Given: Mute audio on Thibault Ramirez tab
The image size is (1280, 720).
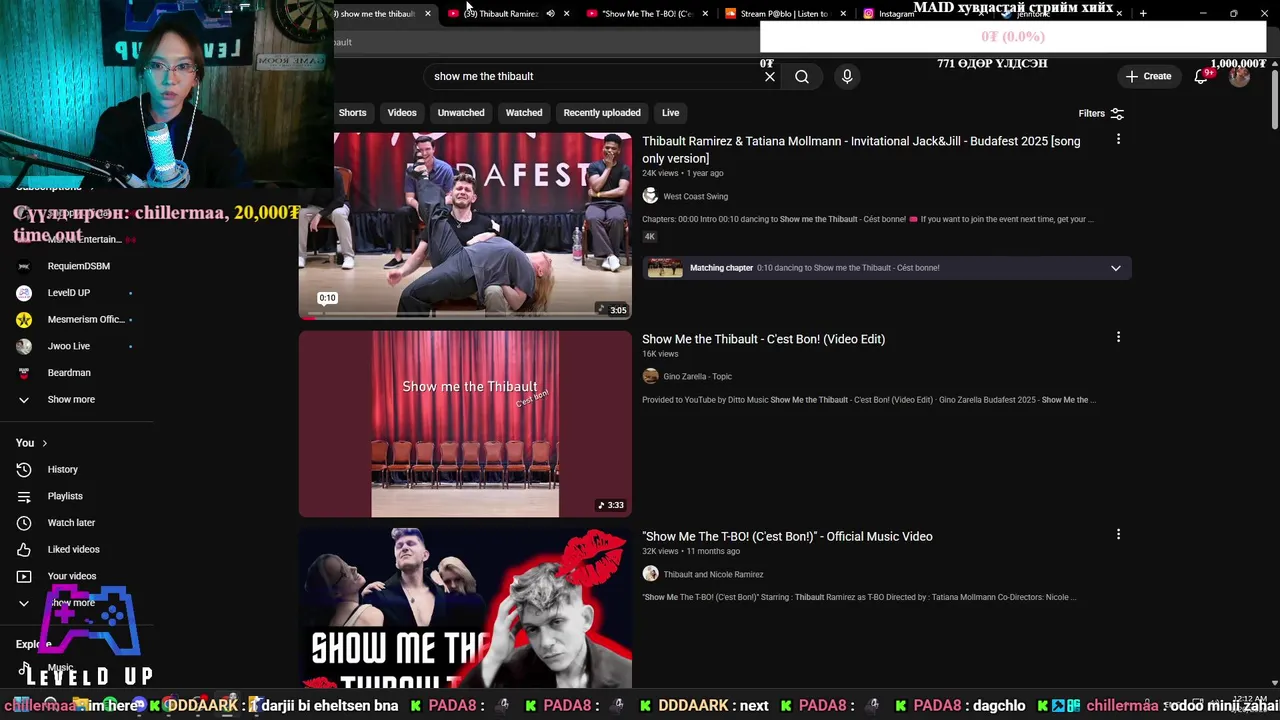Looking at the screenshot, I should tap(550, 14).
